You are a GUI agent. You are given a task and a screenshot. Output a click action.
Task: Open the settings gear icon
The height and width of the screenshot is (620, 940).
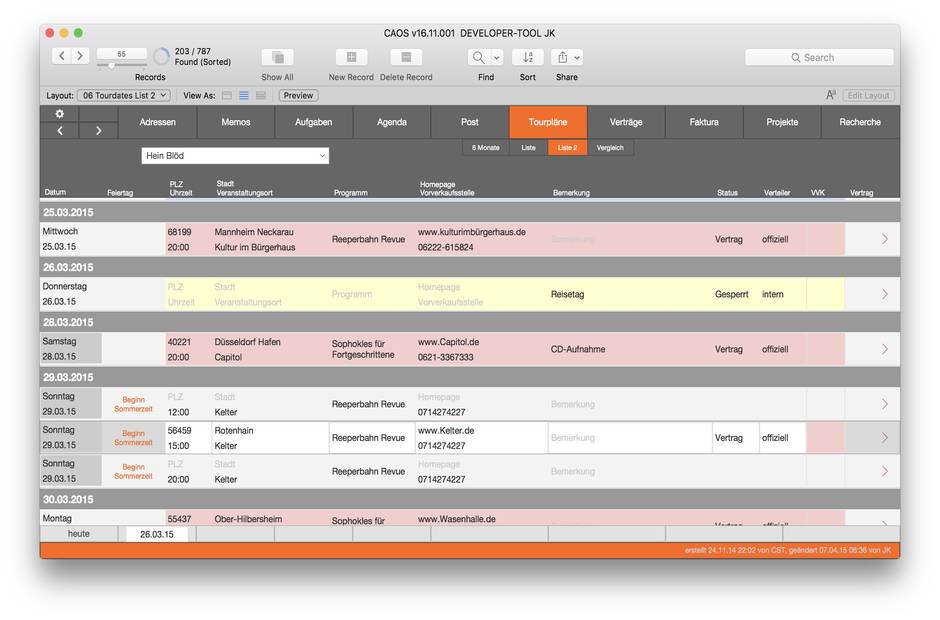point(59,114)
